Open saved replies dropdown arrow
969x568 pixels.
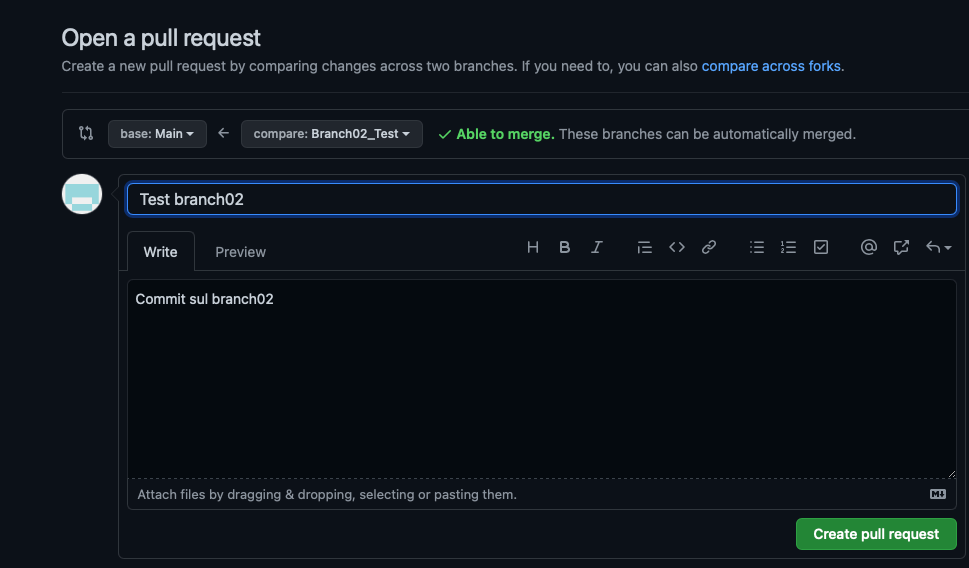tap(938, 247)
